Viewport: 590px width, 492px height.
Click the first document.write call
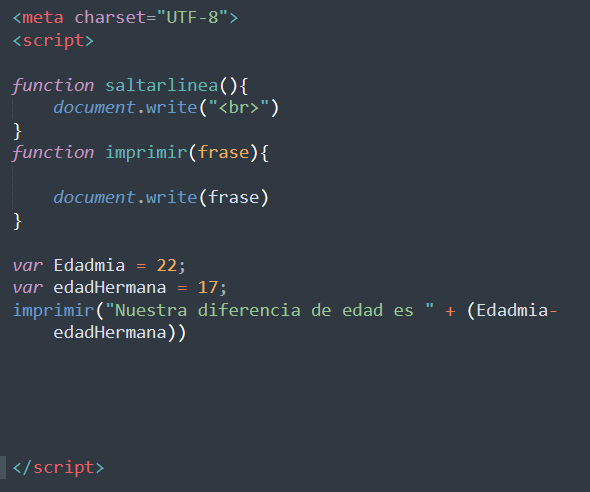coord(166,108)
